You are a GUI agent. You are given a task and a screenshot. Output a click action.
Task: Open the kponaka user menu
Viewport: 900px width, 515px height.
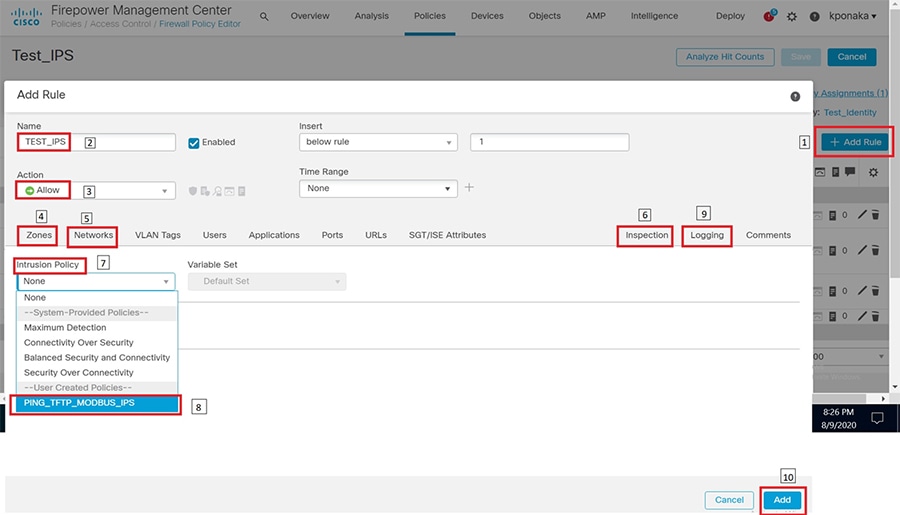click(x=852, y=16)
